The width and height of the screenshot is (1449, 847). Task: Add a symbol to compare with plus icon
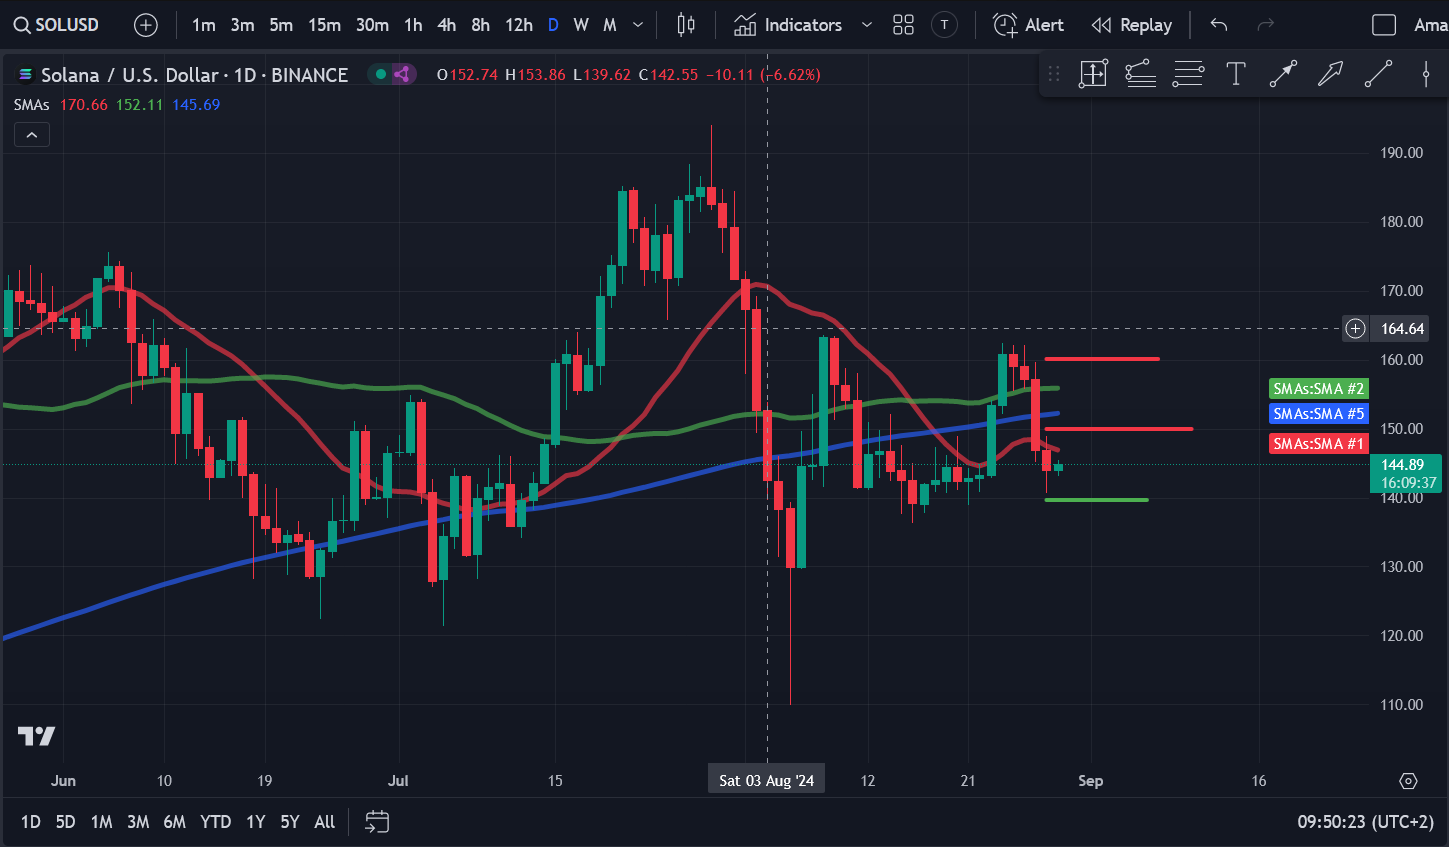pyautogui.click(x=146, y=25)
